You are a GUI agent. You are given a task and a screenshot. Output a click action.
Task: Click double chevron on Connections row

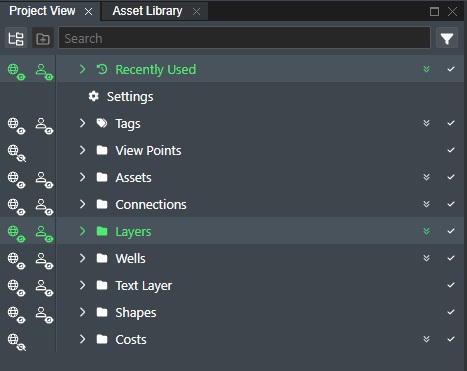click(426, 204)
